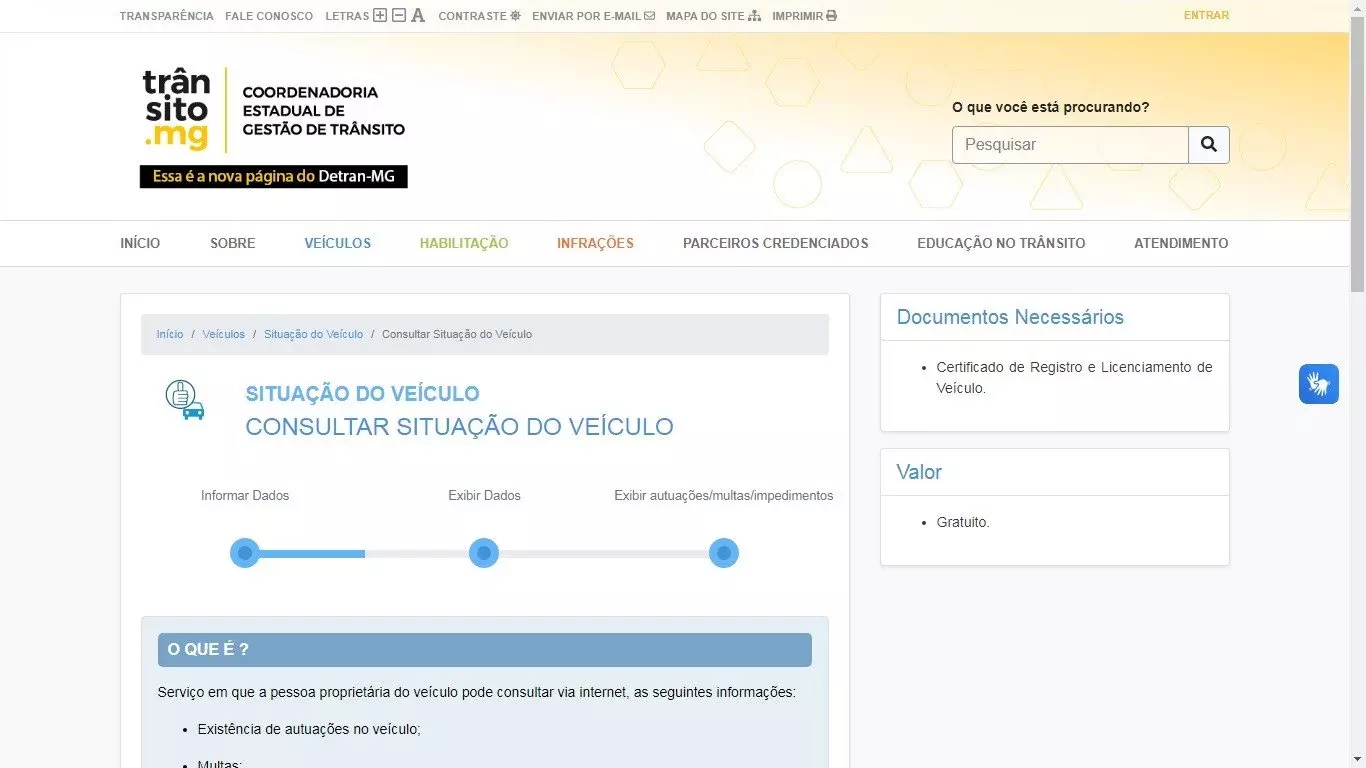1366x768 pixels.
Task: Click the Letras label
Action: [347, 16]
